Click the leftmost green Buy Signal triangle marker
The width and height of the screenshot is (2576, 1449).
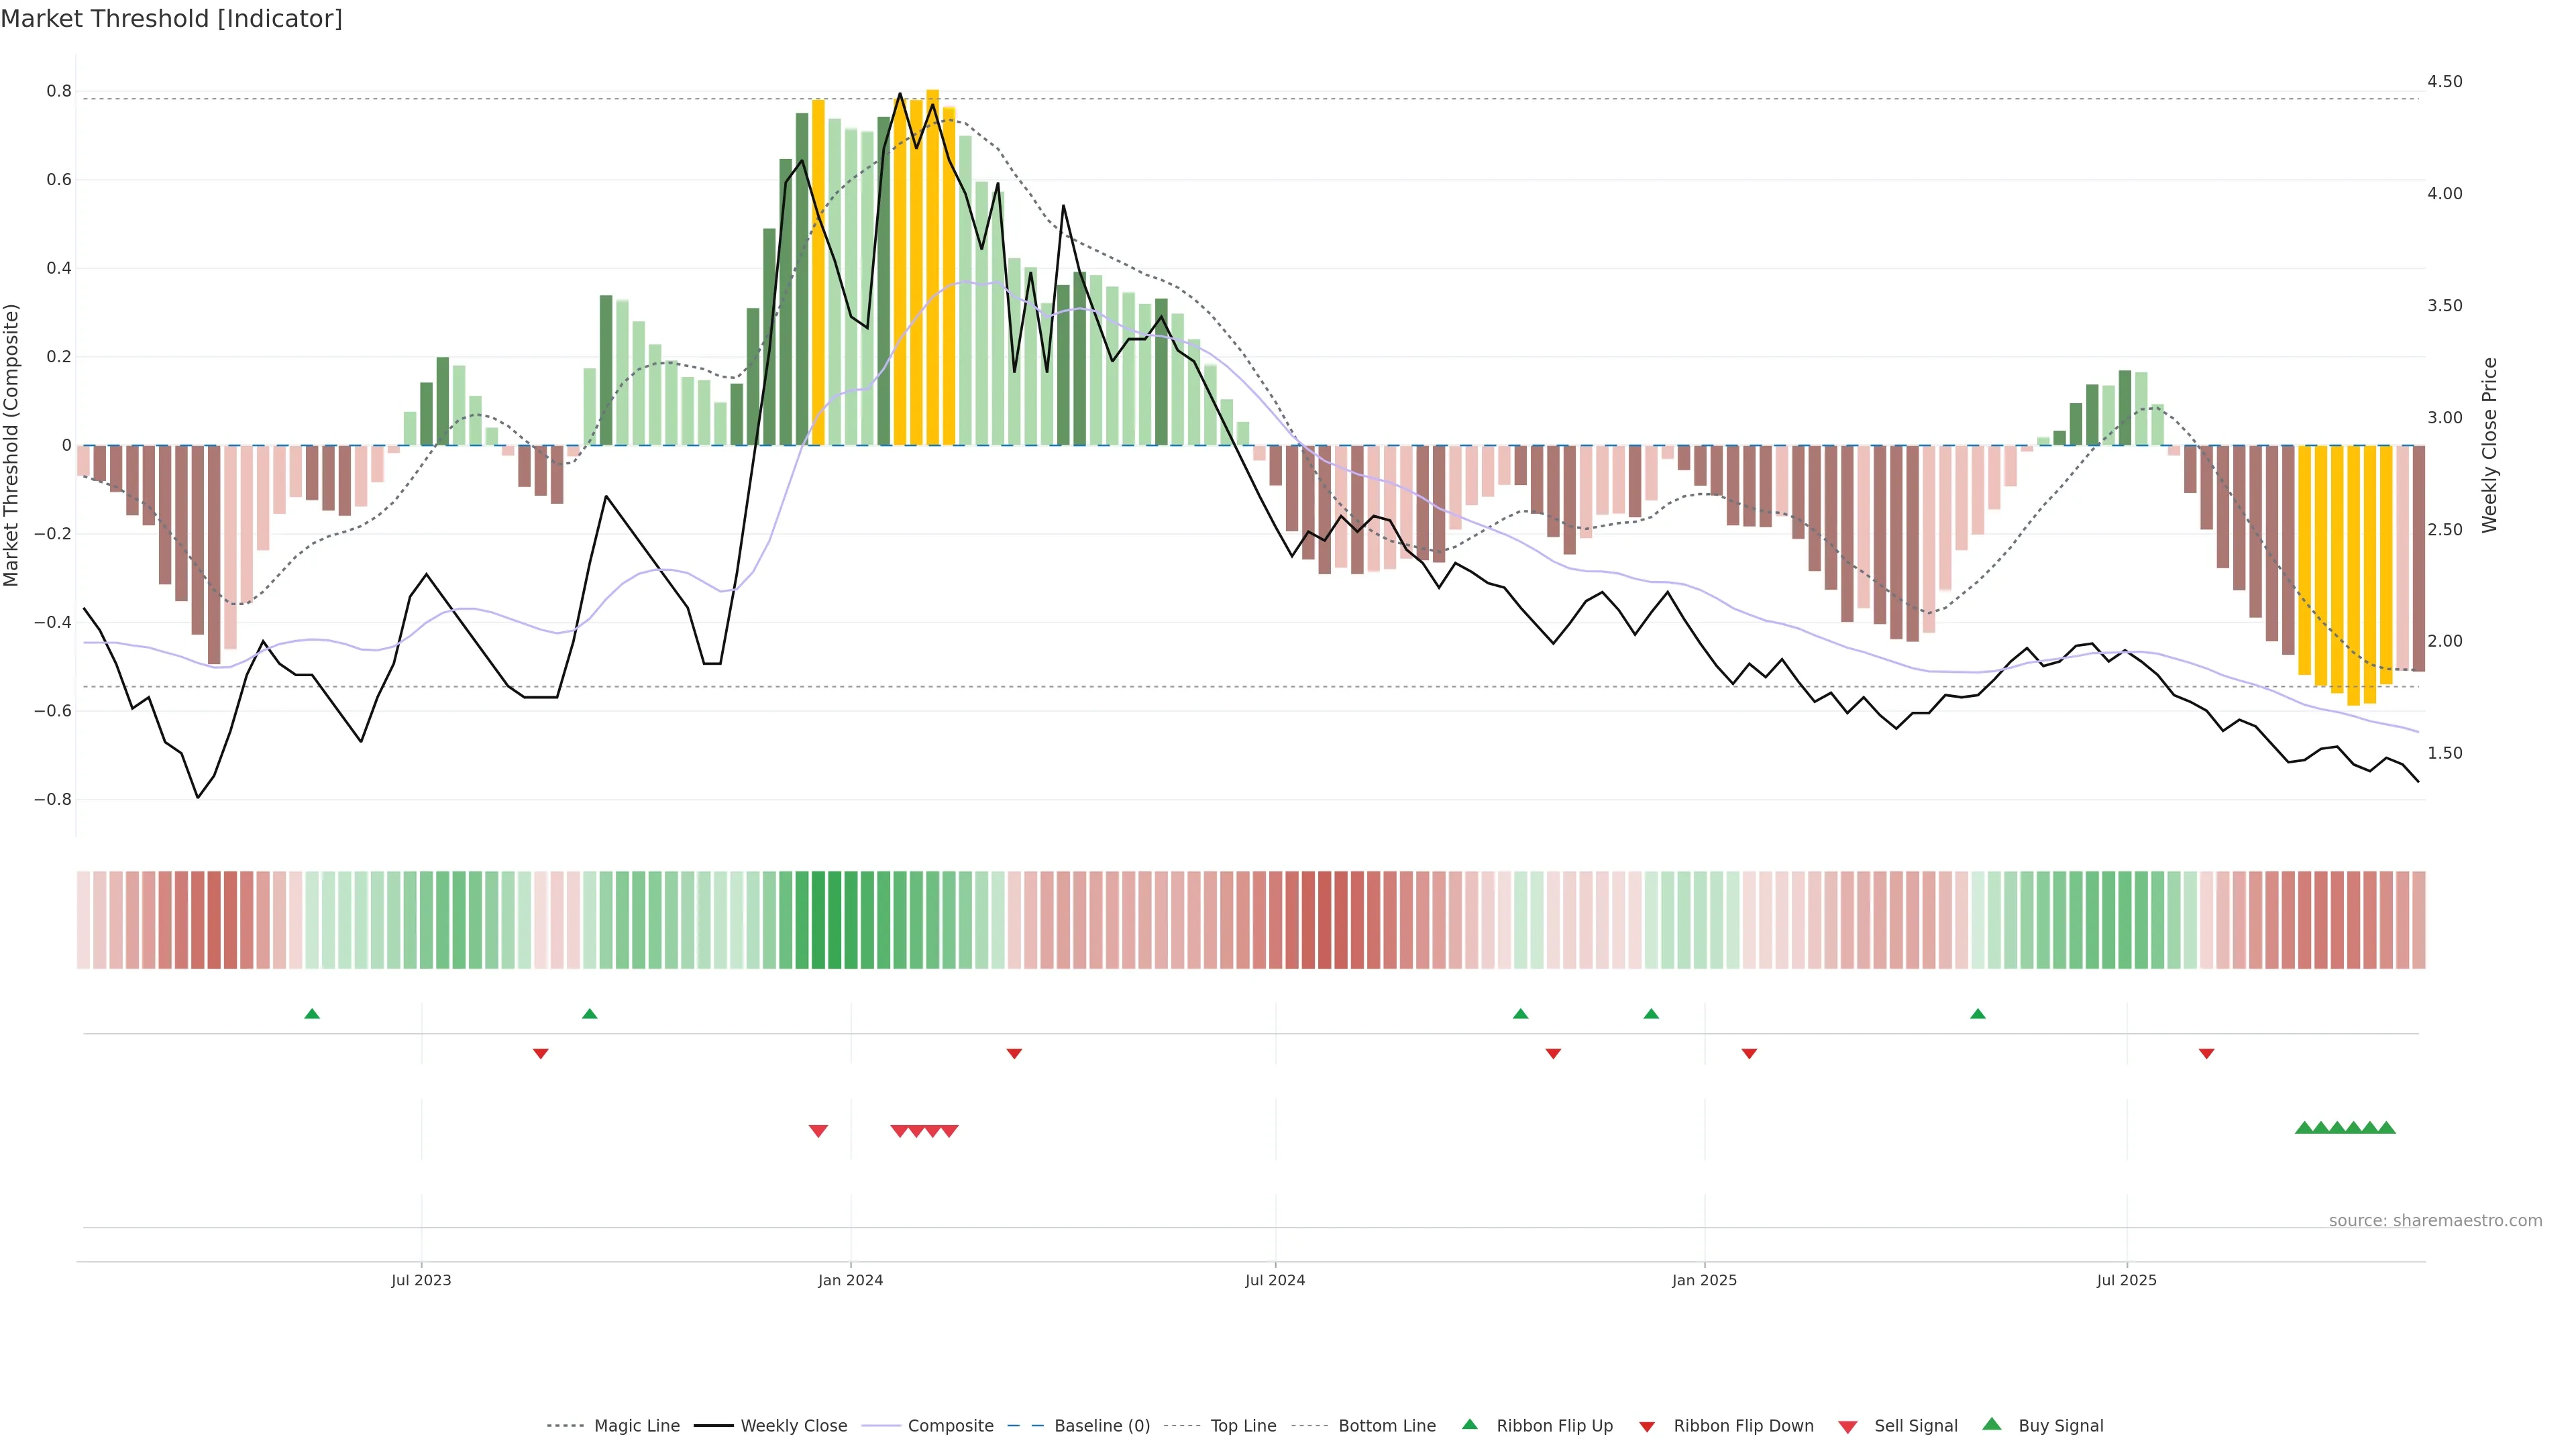(x=2304, y=1128)
